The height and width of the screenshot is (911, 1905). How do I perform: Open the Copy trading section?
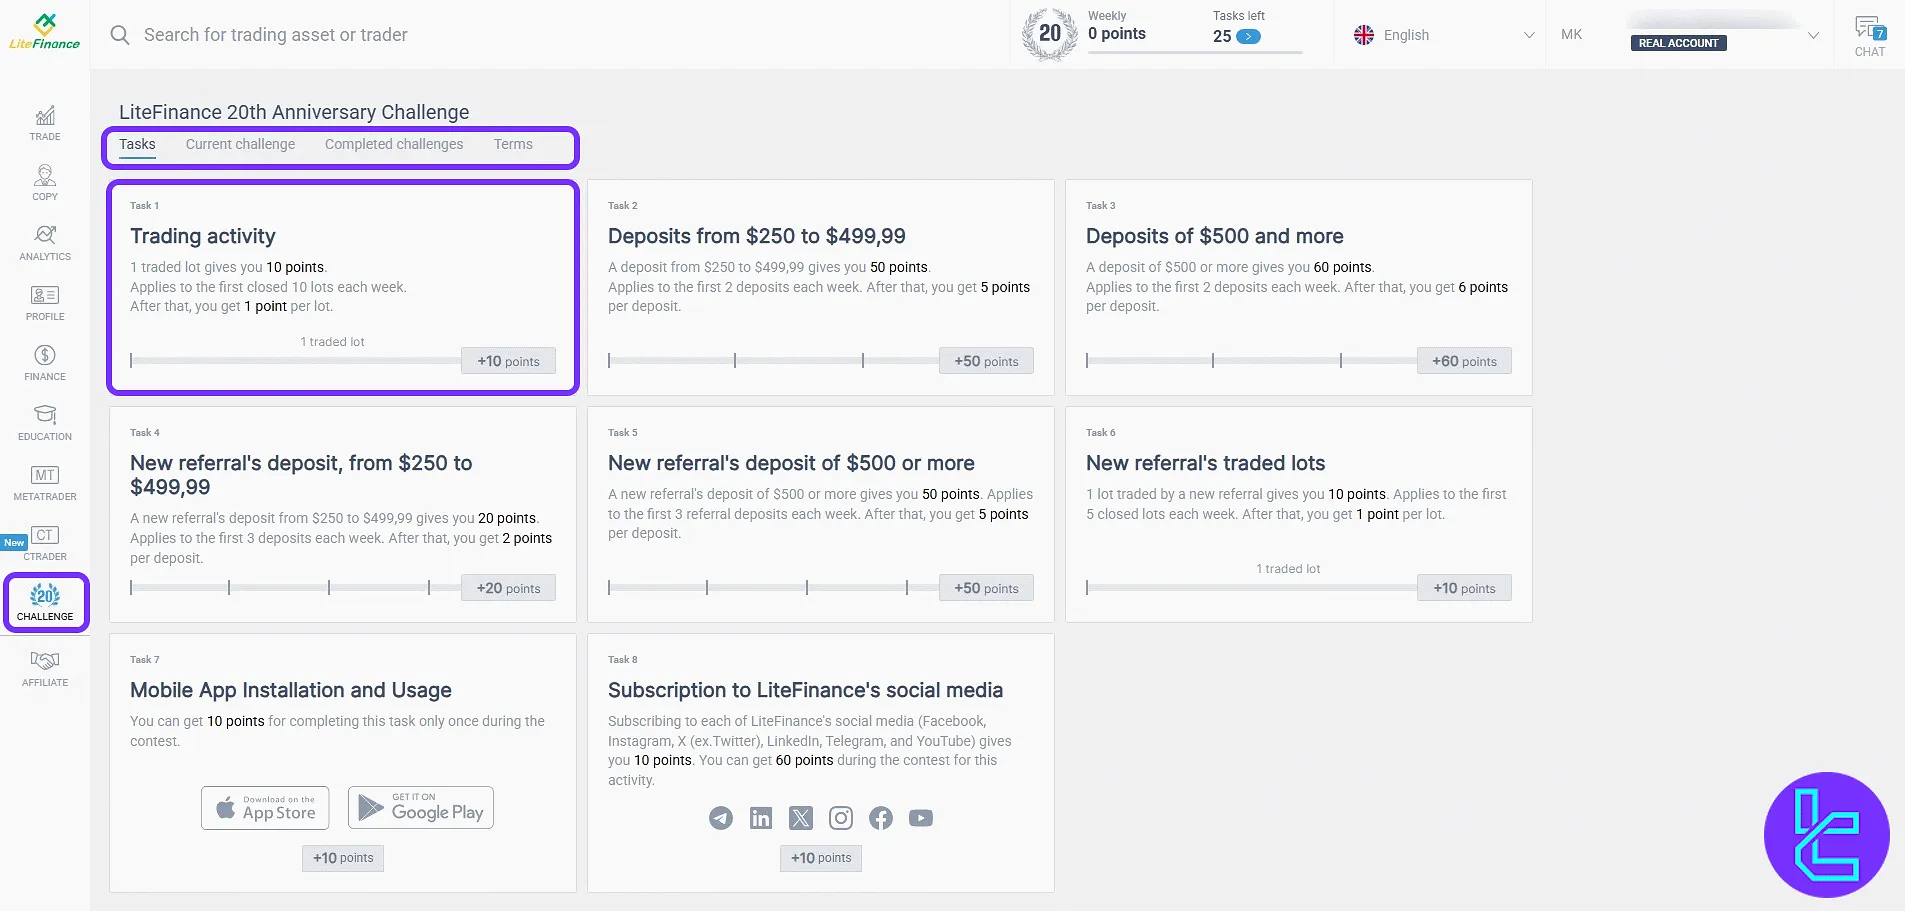click(45, 183)
